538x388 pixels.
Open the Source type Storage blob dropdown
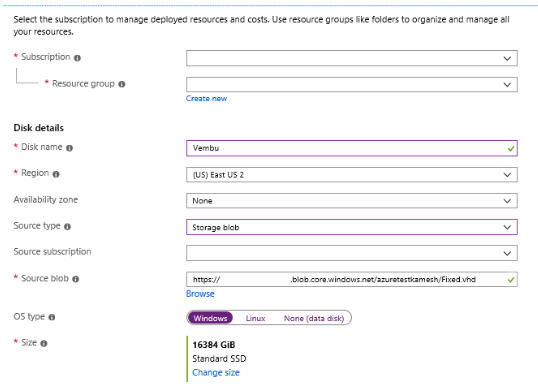(x=352, y=227)
